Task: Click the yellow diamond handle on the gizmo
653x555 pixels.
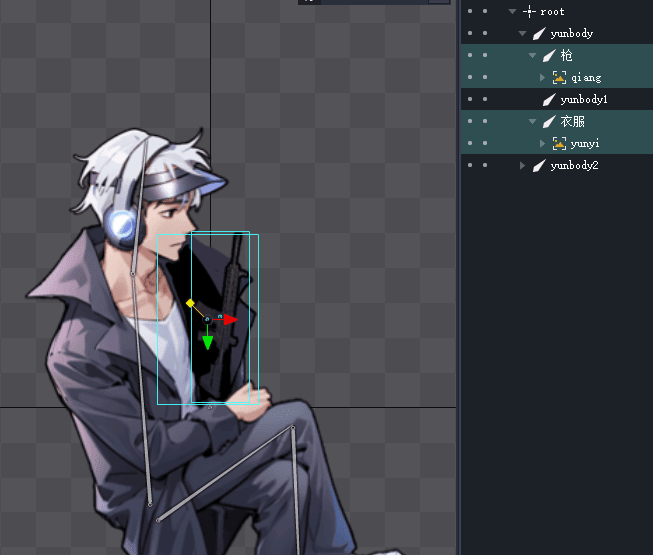Action: click(190, 303)
